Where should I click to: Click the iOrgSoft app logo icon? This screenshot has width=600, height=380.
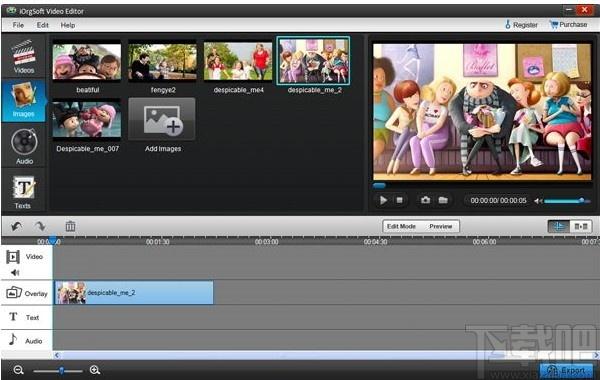pos(11,10)
